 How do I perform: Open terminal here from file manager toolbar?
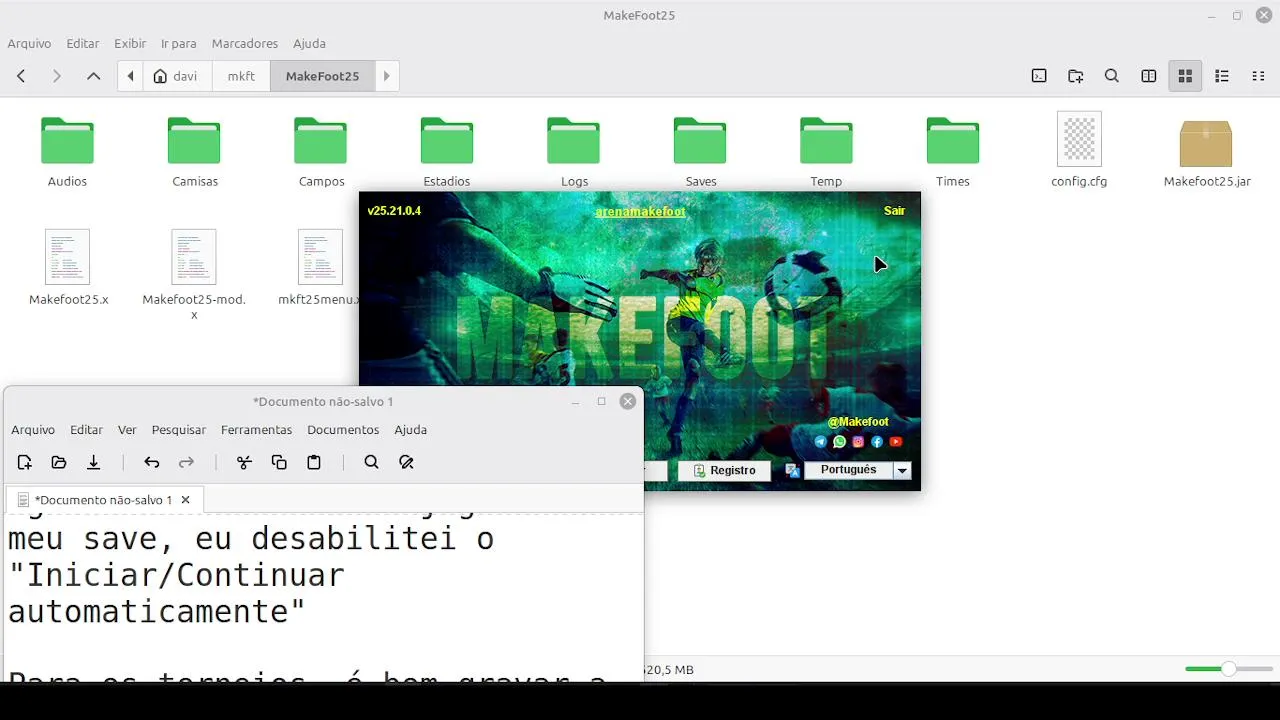(x=1039, y=76)
